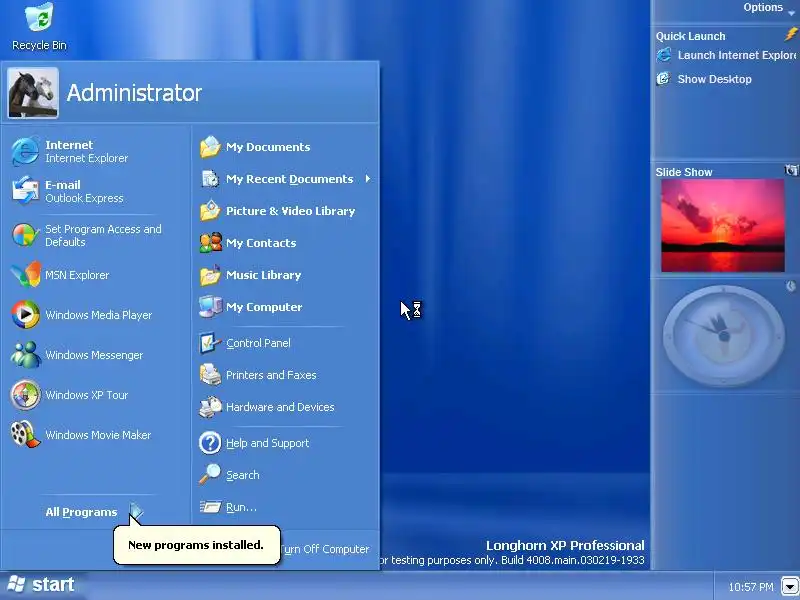Image resolution: width=800 pixels, height=600 pixels.
Task: Click the New programs installed balloon
Action: point(196,545)
